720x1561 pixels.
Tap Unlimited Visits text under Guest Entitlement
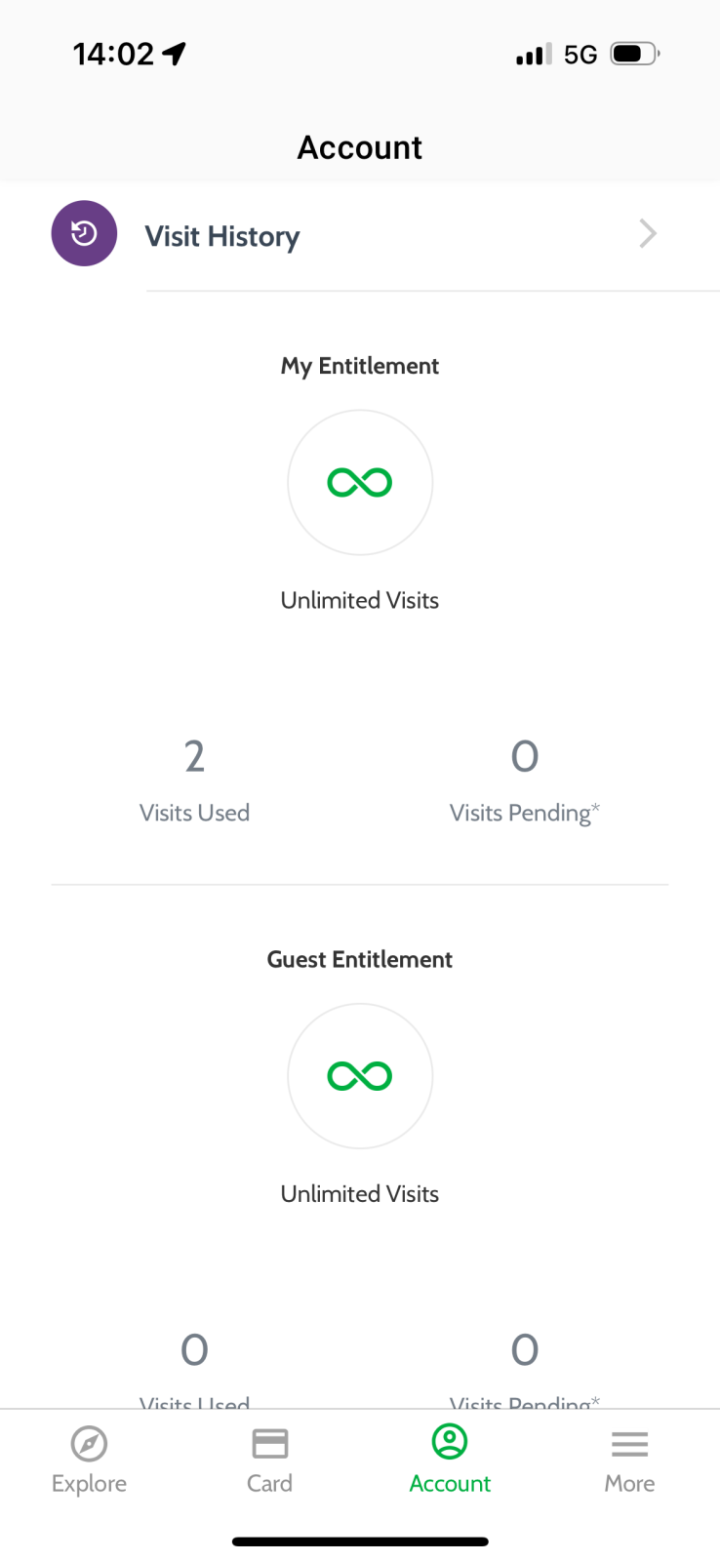[360, 1194]
